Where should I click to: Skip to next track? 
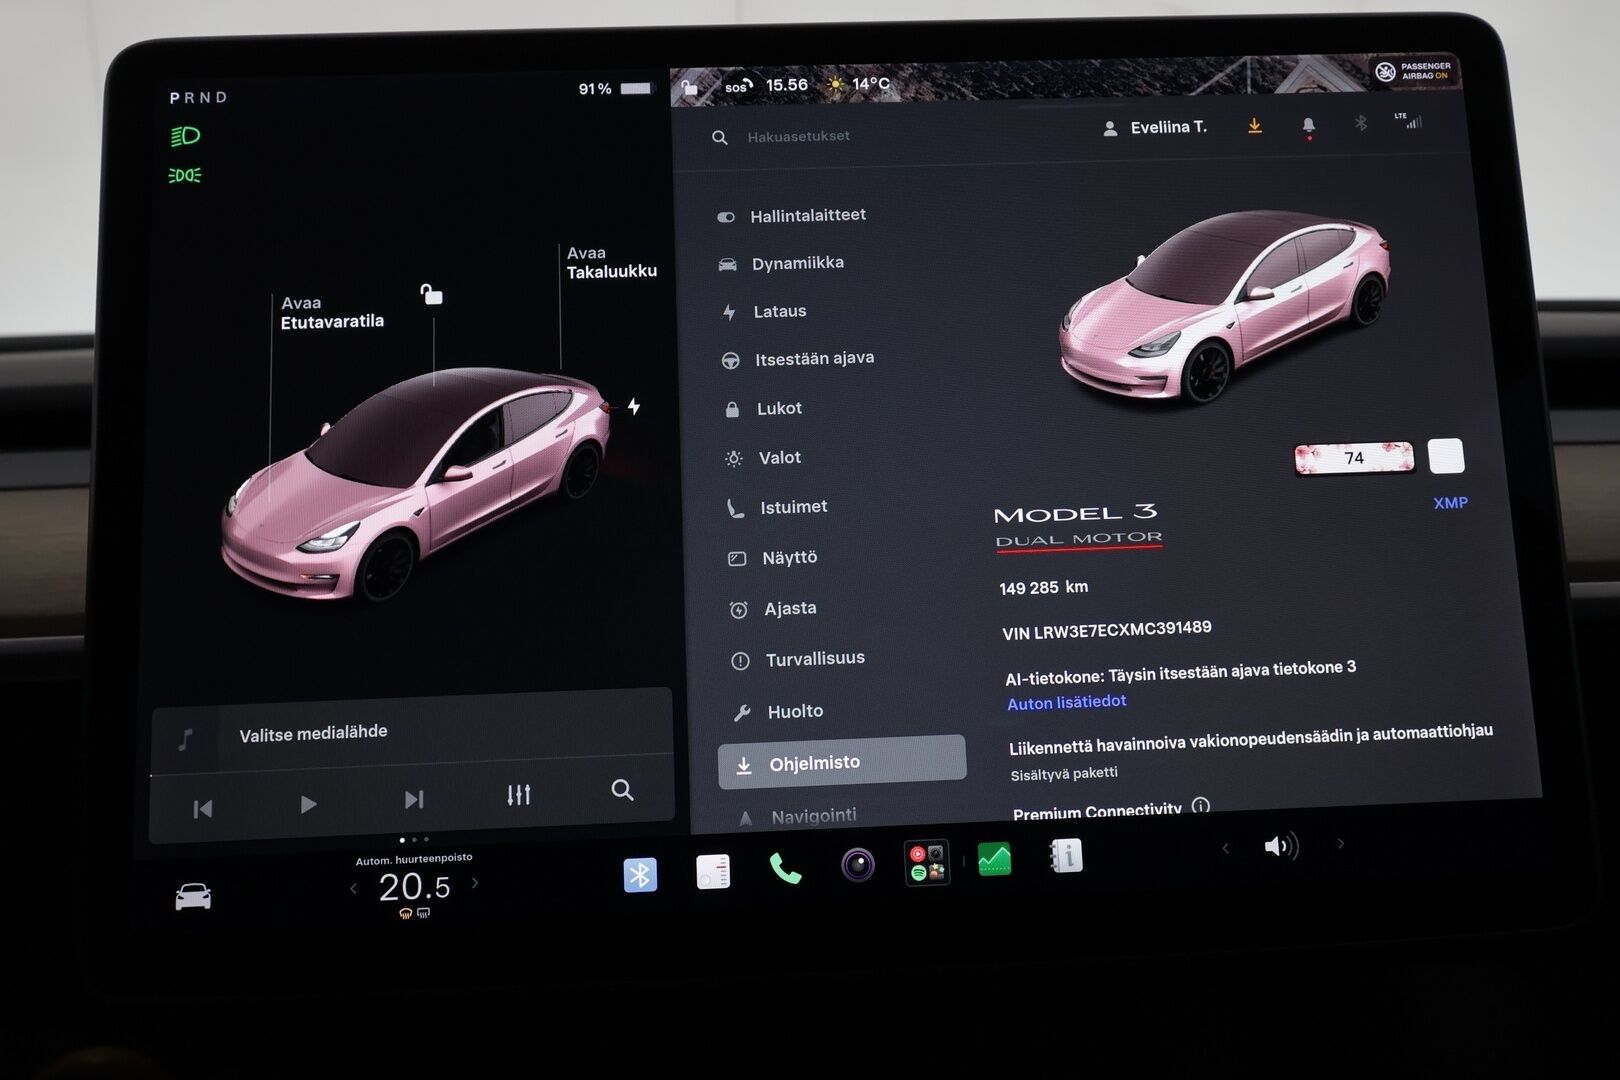coord(414,799)
